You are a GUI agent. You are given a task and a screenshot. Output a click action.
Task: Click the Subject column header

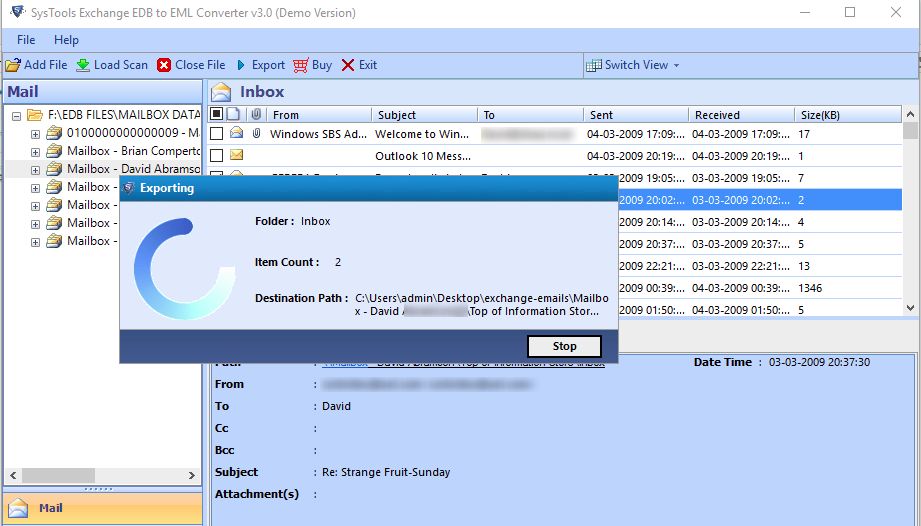tap(425, 114)
